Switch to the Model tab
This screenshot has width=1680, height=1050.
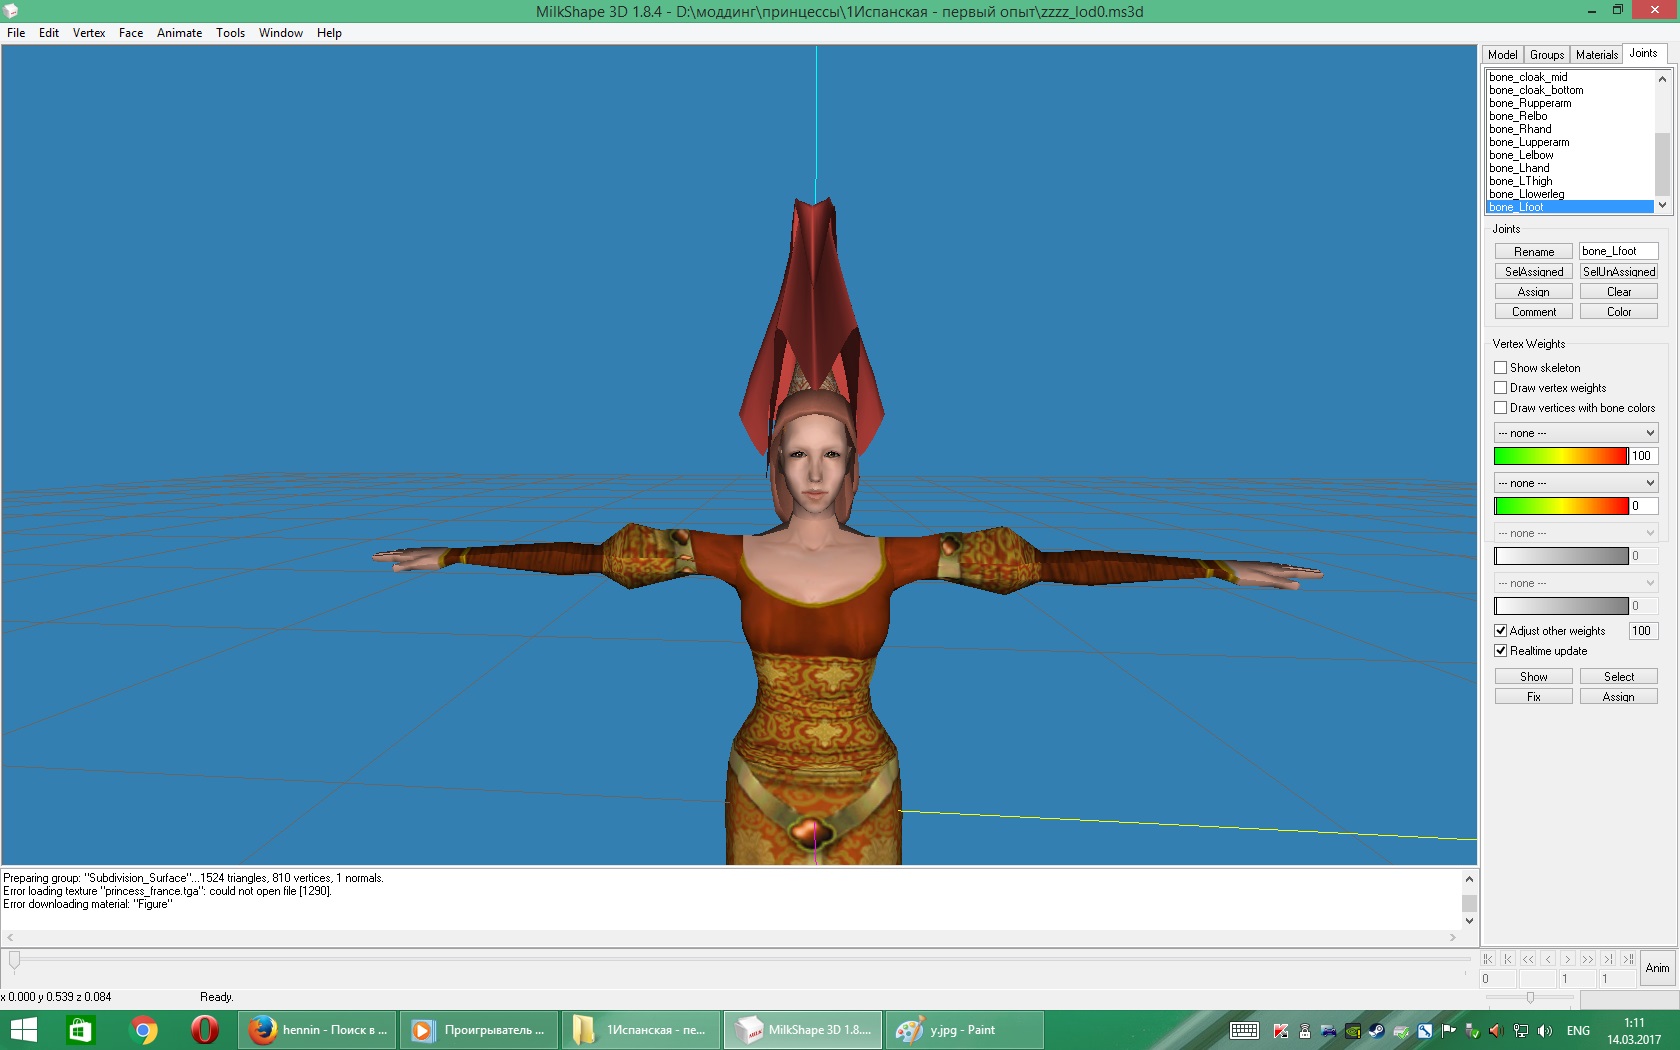click(1502, 55)
